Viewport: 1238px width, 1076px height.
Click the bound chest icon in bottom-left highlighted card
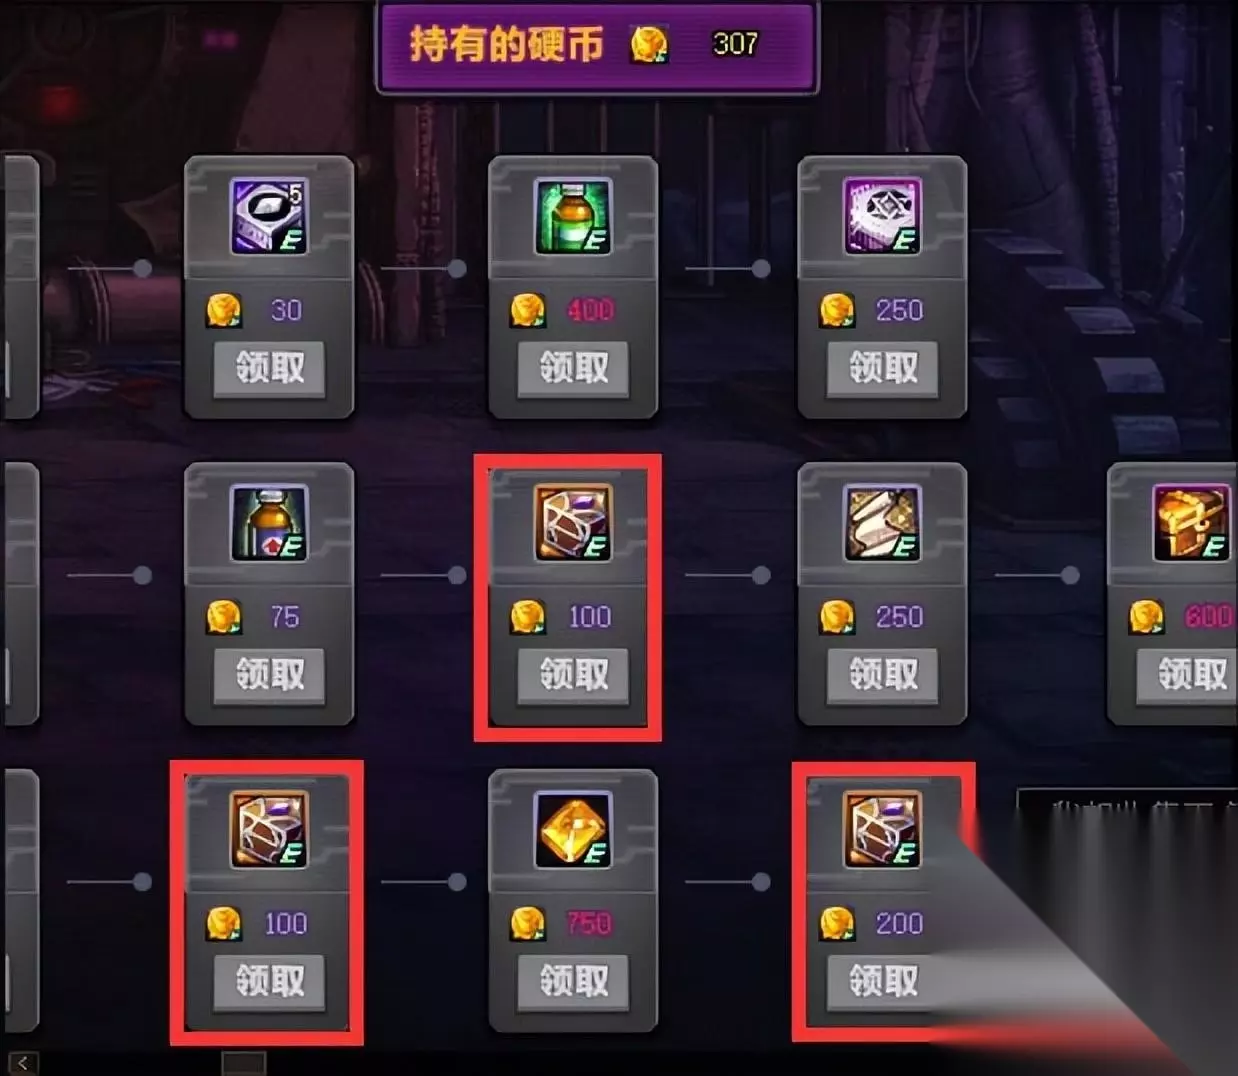click(268, 830)
